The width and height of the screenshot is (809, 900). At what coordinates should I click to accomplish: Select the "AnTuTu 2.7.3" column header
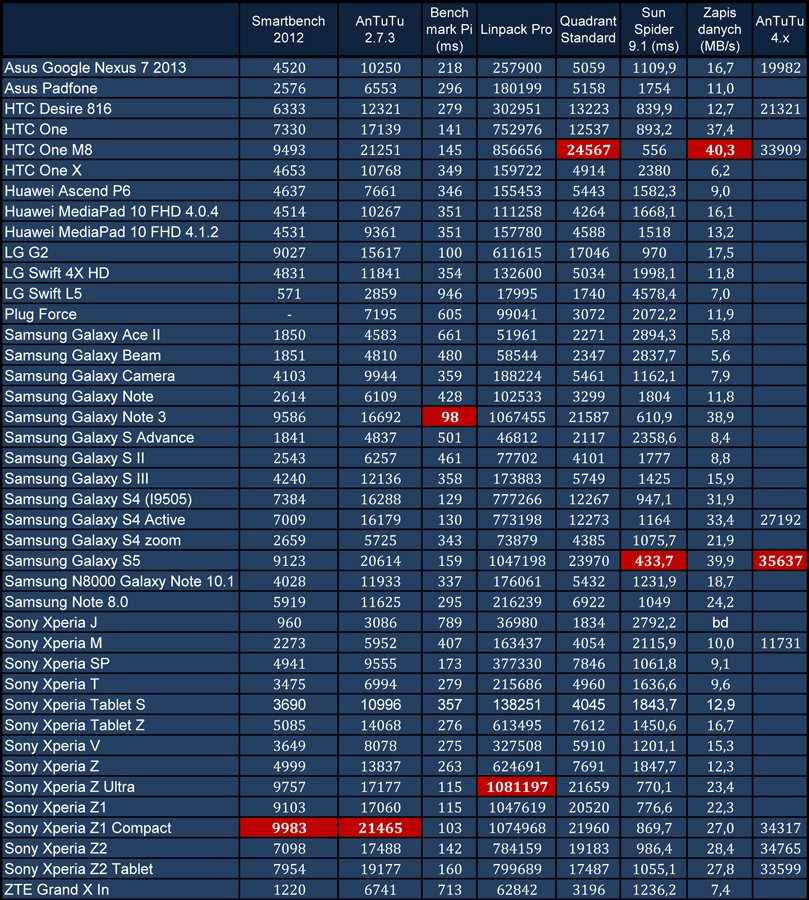coord(380,29)
